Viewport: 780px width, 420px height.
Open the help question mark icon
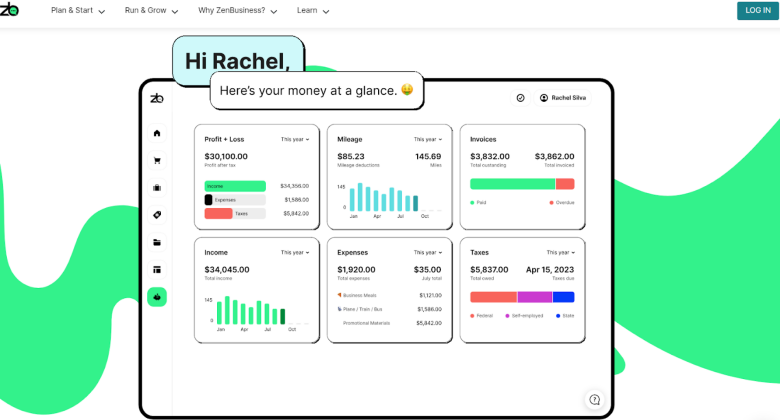click(x=594, y=400)
